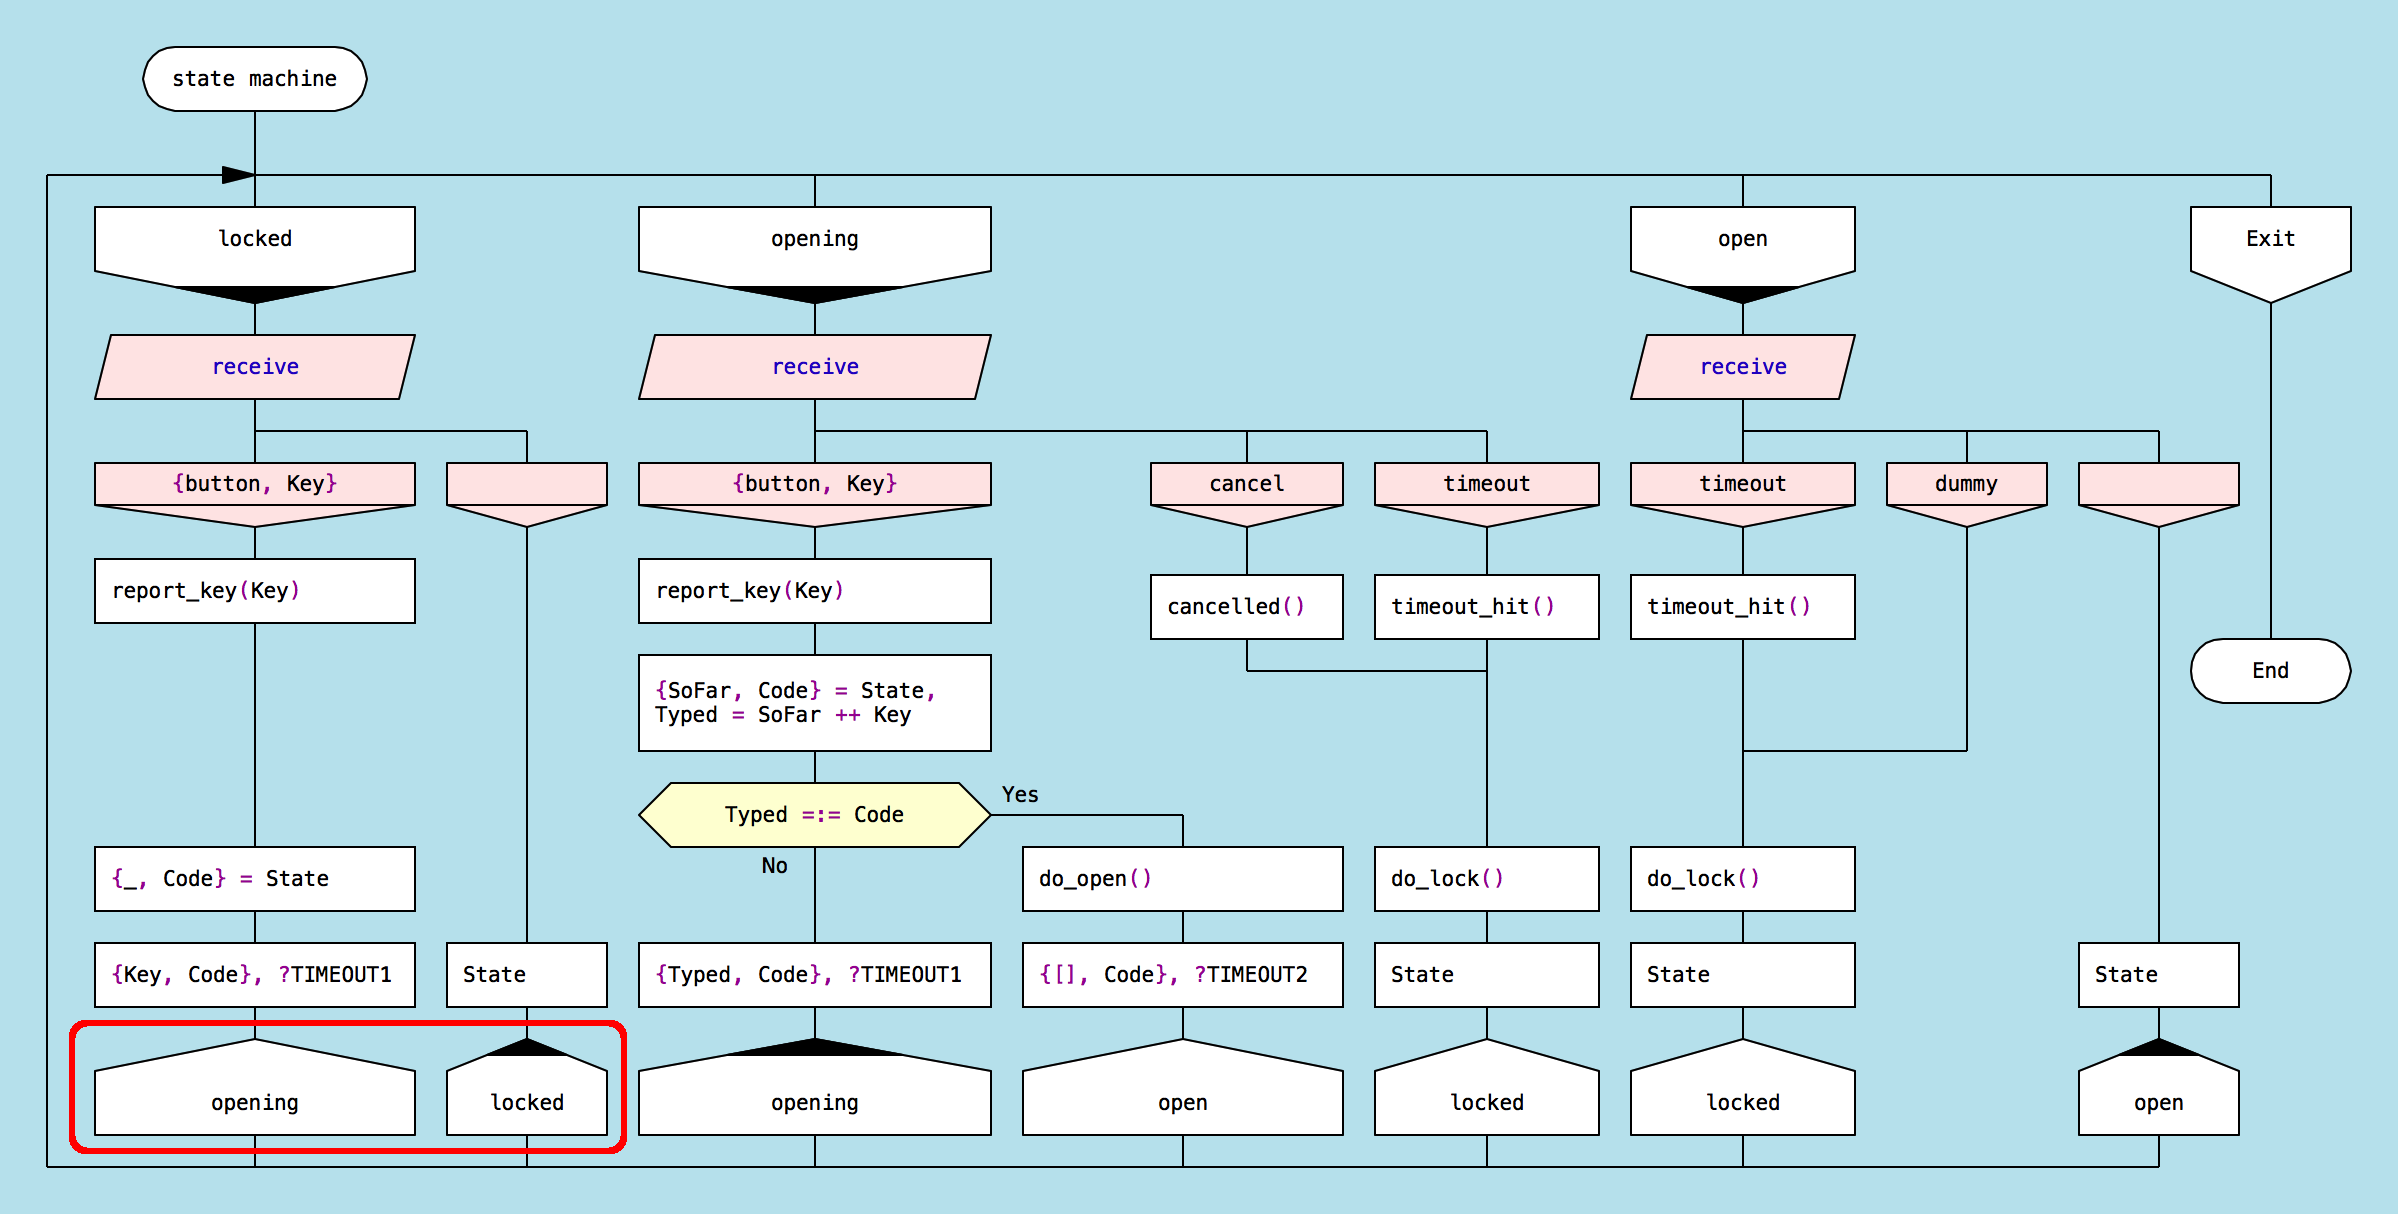Click the 'locked' branch header
Screen dimensions: 2398x1214
[x=254, y=240]
